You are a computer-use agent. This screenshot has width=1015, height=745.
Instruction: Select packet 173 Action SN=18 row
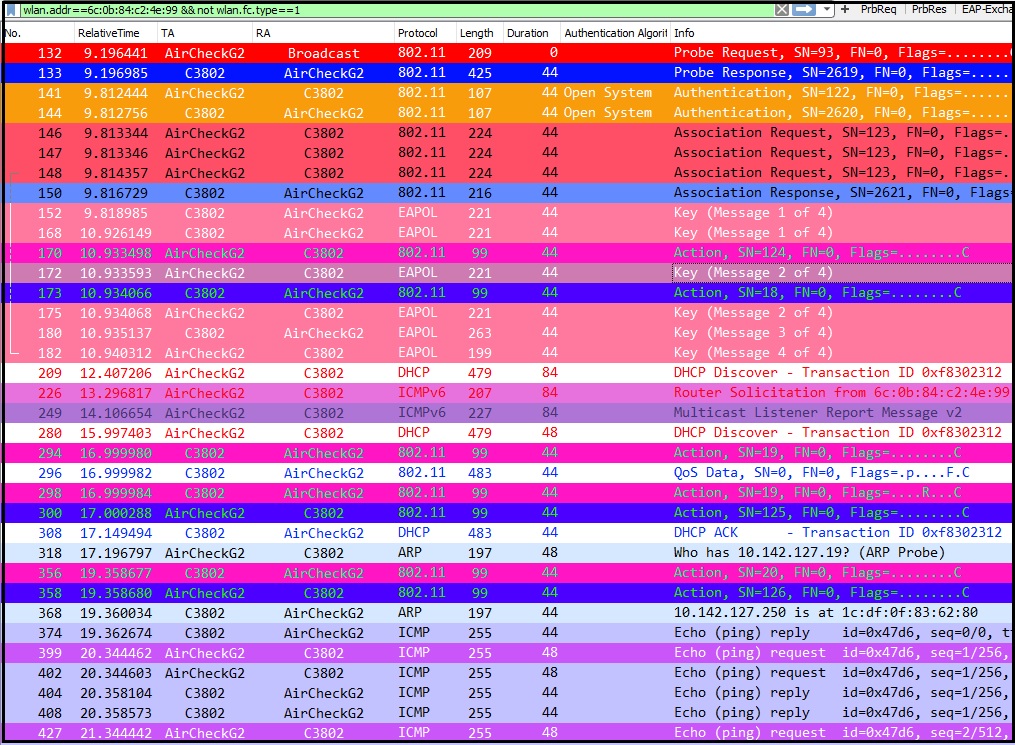coord(508,293)
